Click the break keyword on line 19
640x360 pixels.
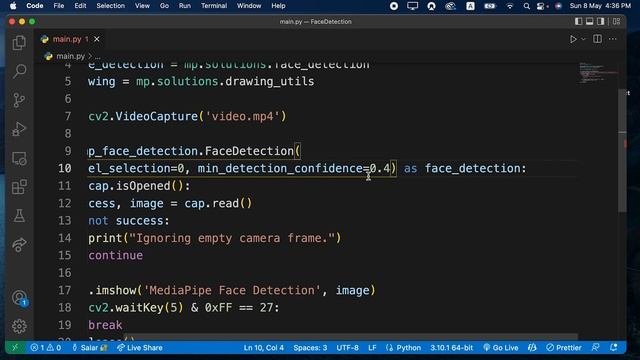[x=105, y=325]
